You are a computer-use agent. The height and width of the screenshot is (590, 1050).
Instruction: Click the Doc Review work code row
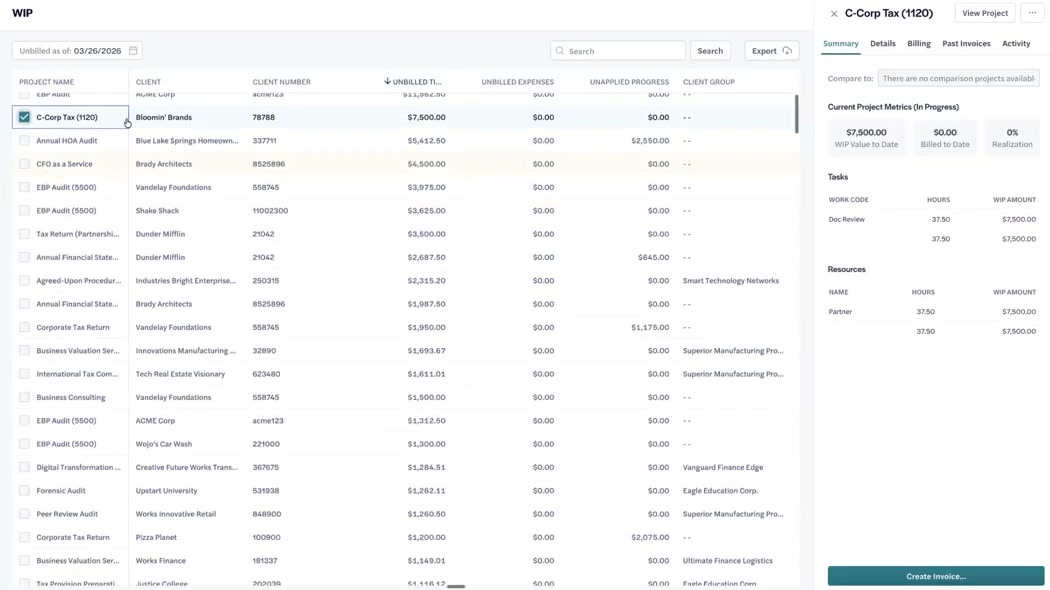pyautogui.click(x=931, y=219)
